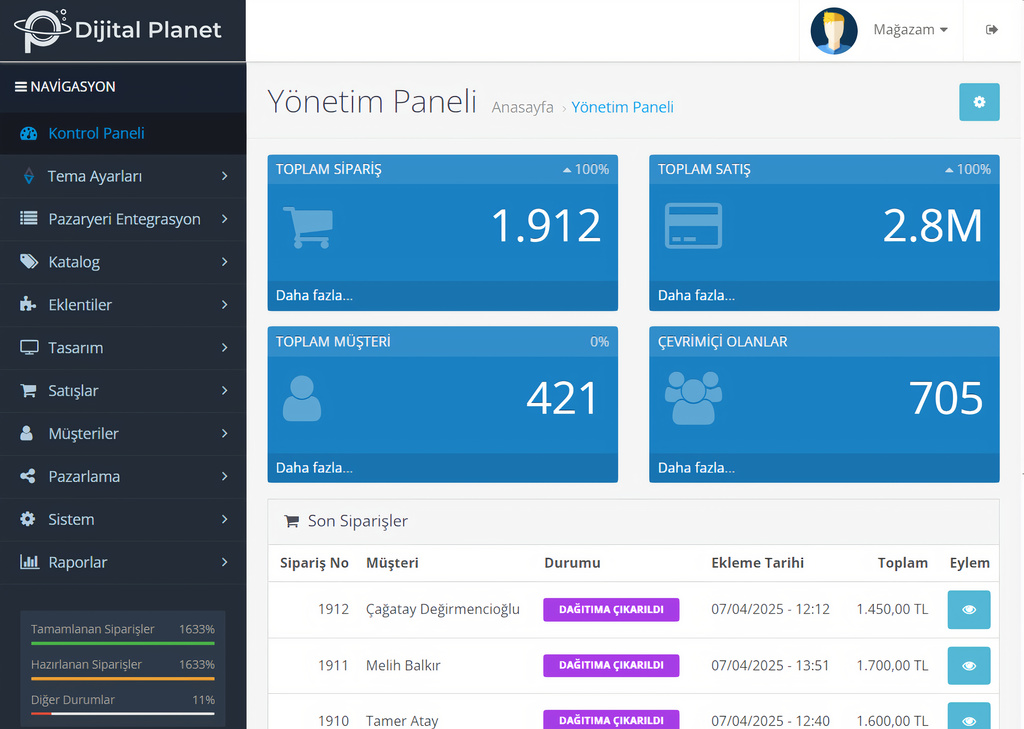The image size is (1024, 729).
Task: Open Kontrol Paneli in sidebar
Action: (x=96, y=133)
